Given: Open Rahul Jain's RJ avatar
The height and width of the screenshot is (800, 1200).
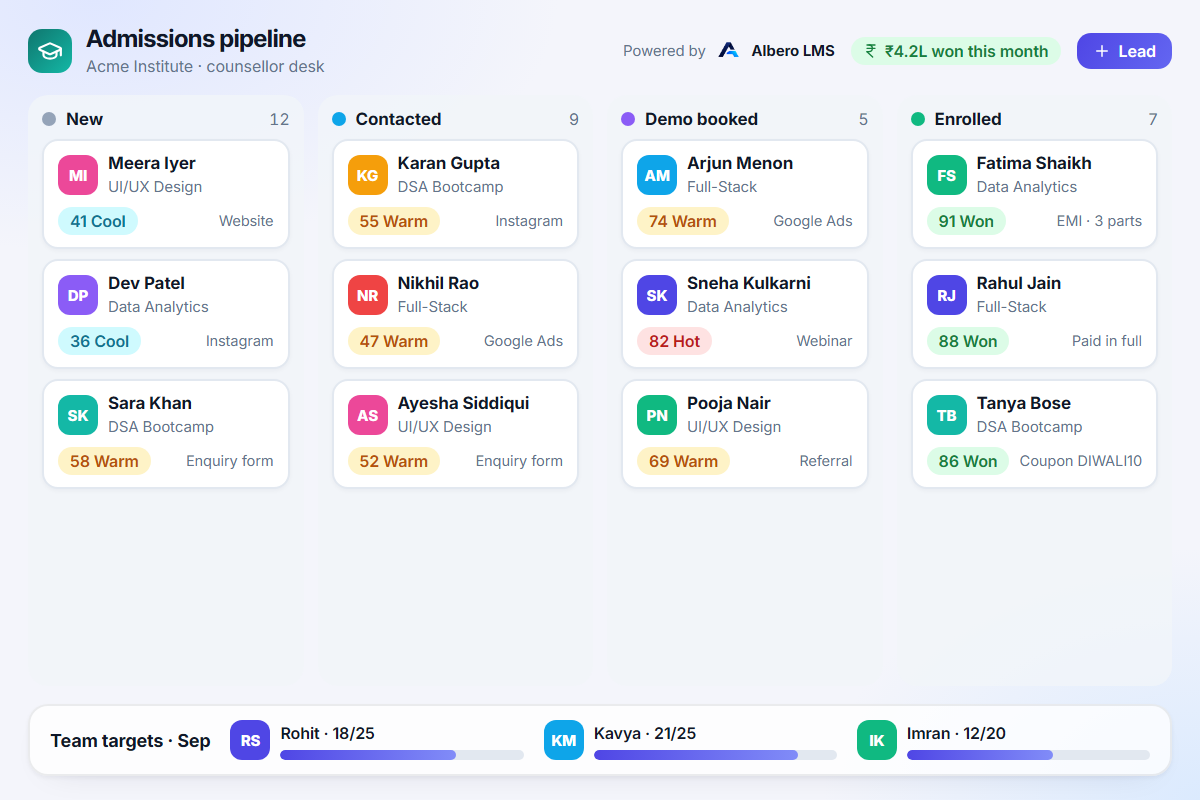Looking at the screenshot, I should click(x=947, y=295).
